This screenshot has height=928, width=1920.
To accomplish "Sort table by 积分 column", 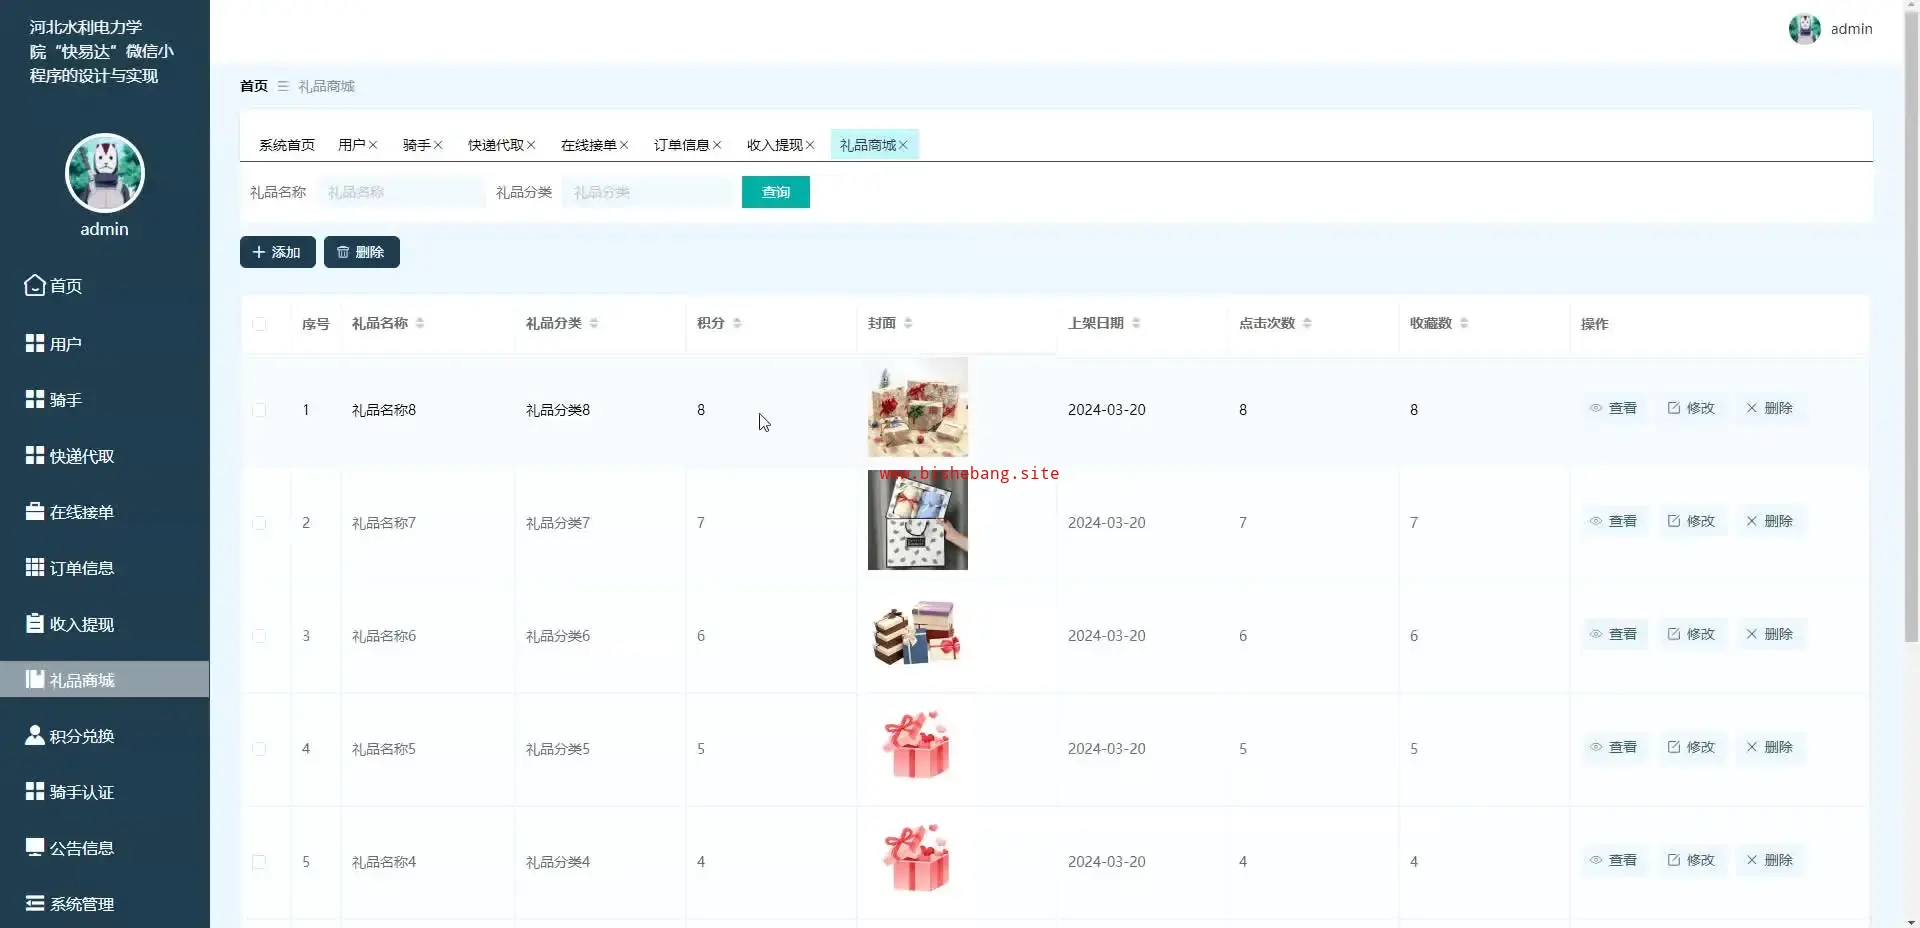I will [x=737, y=323].
